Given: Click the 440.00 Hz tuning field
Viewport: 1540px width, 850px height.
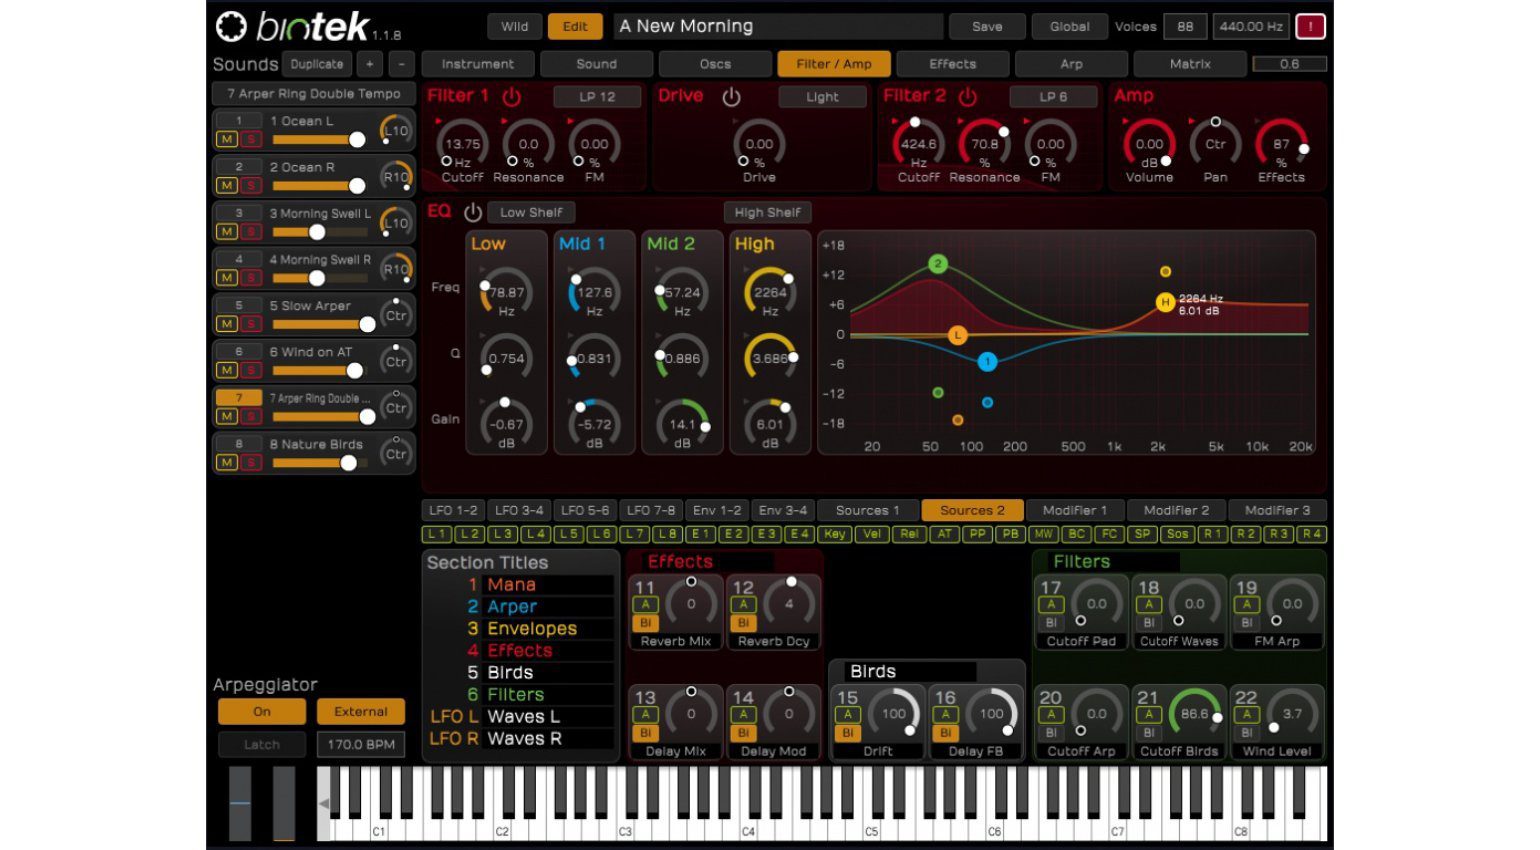Looking at the screenshot, I should click(1251, 27).
